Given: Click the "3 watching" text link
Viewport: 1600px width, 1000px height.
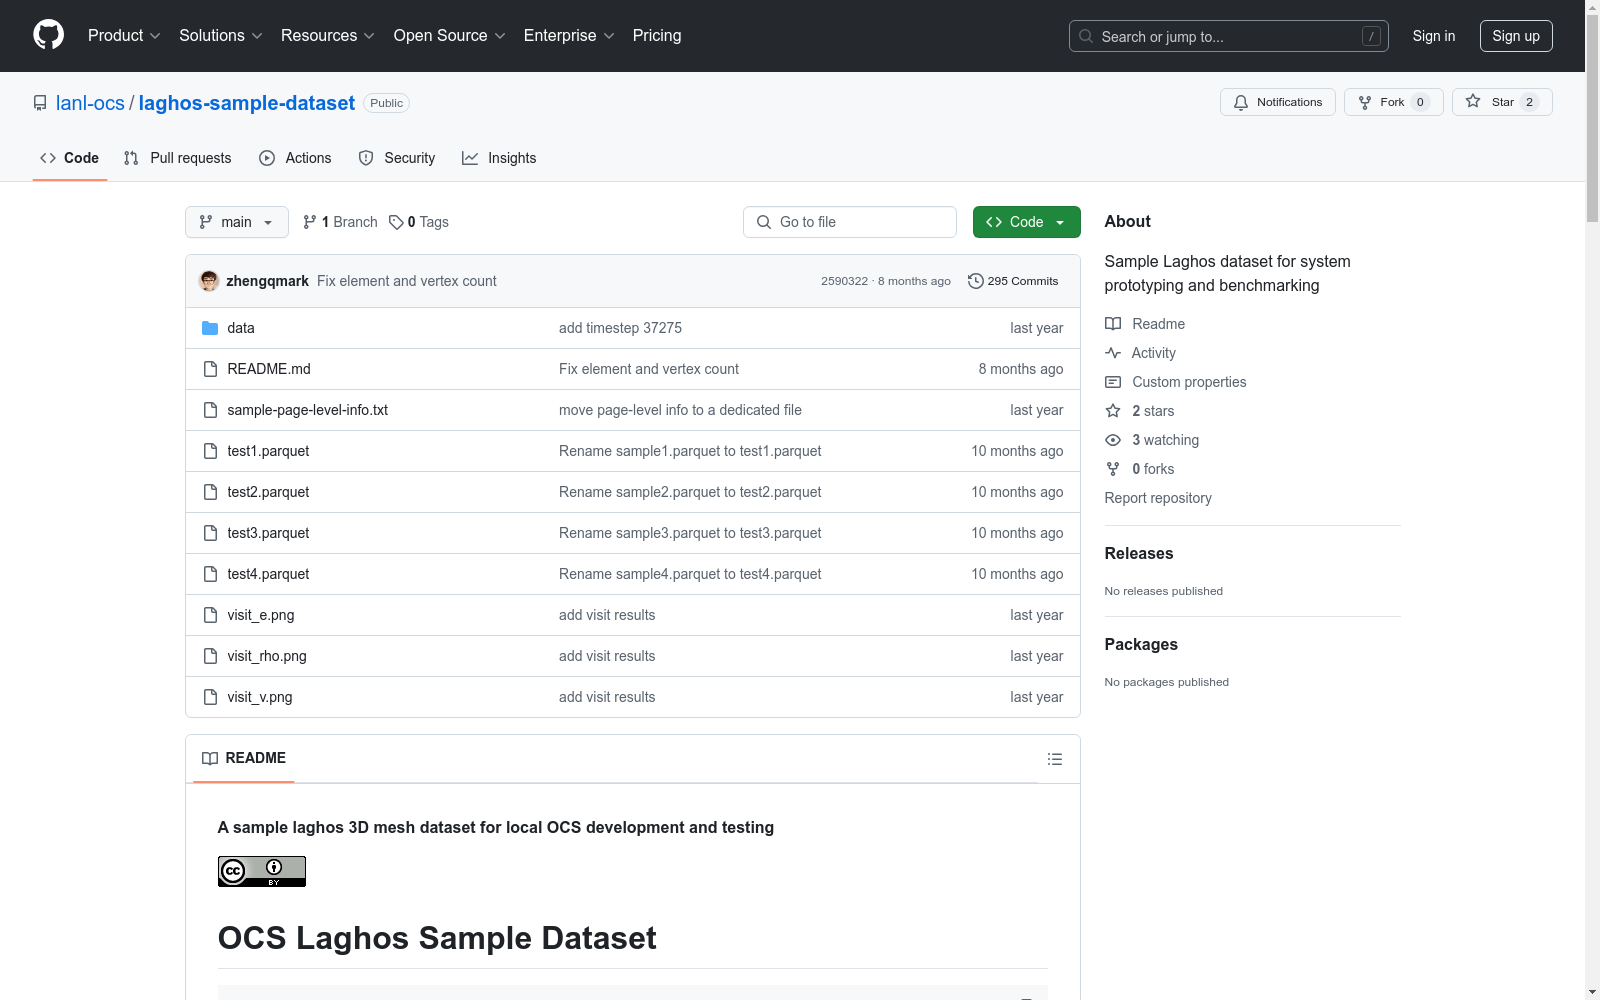Looking at the screenshot, I should click(x=1165, y=440).
